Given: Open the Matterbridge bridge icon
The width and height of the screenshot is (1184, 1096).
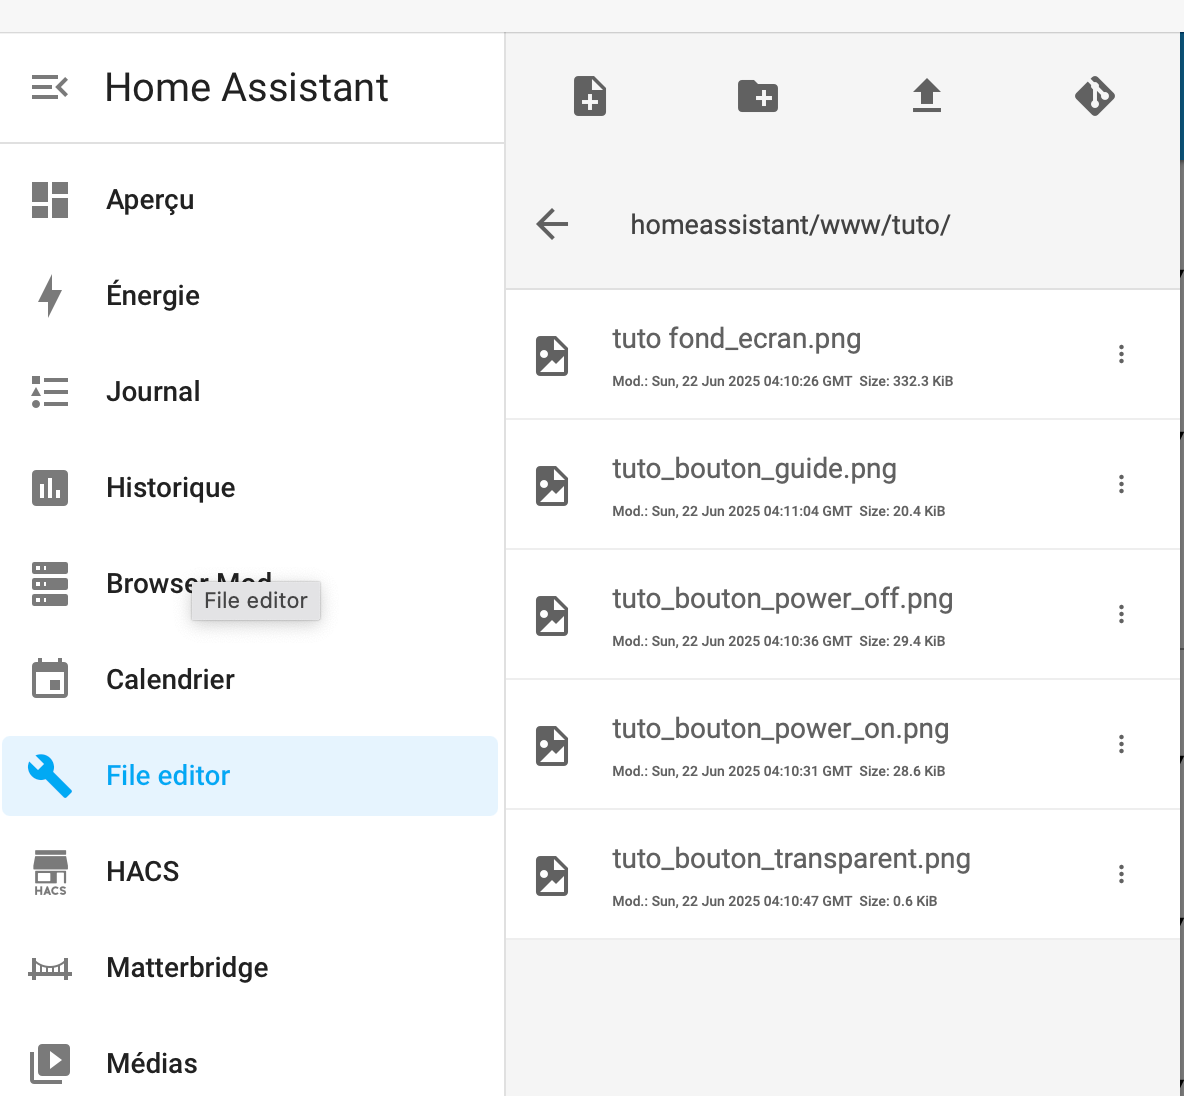Looking at the screenshot, I should [50, 968].
